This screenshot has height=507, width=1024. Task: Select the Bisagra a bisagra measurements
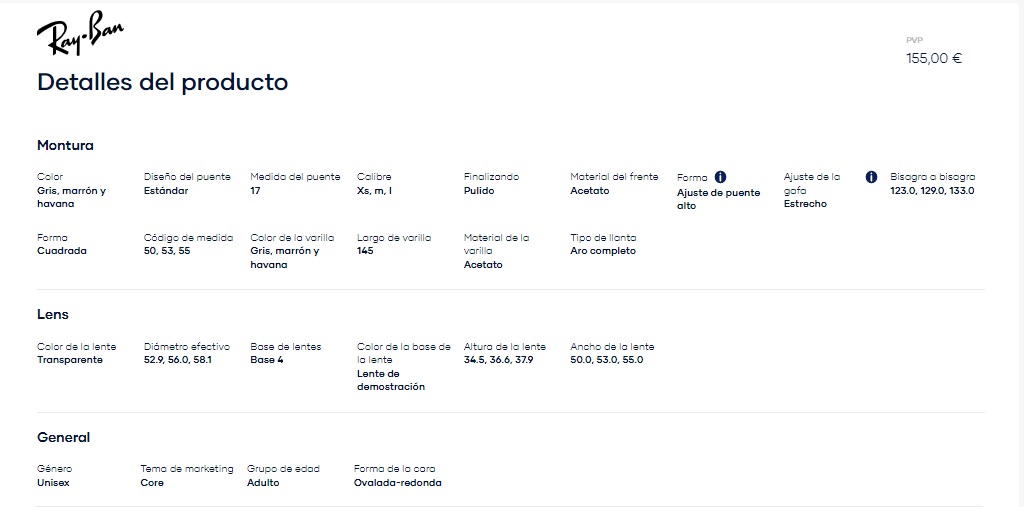pyautogui.click(x=932, y=191)
